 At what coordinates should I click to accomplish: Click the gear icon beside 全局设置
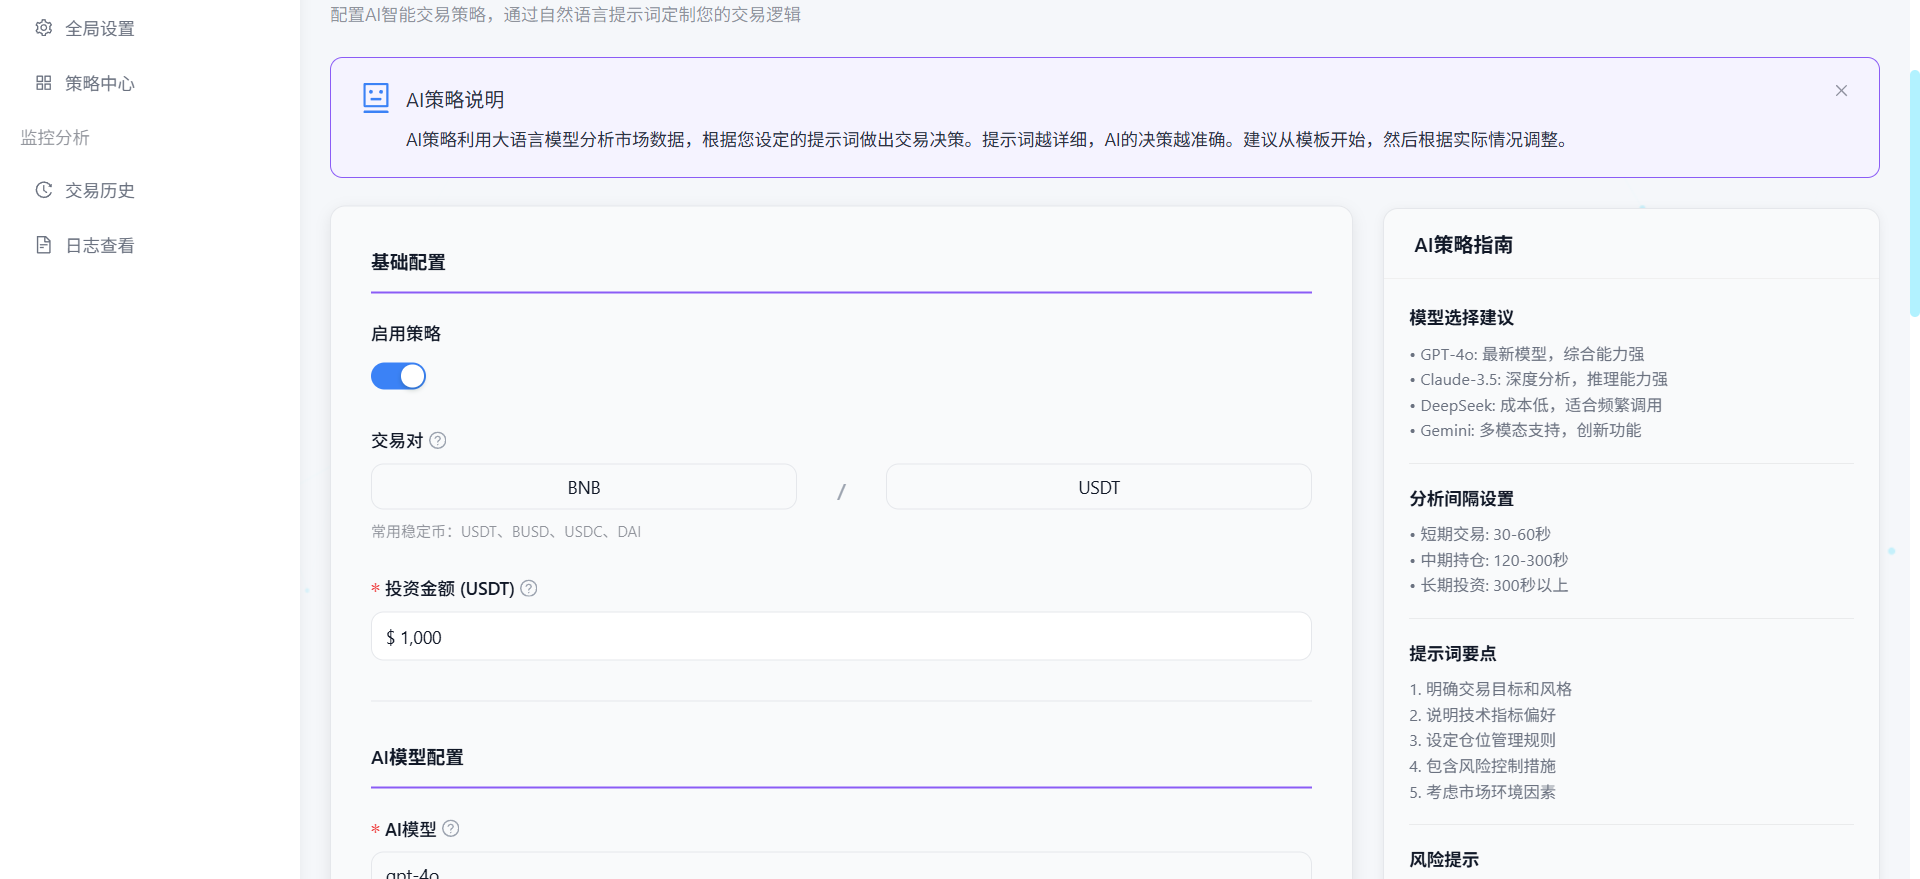pos(44,28)
